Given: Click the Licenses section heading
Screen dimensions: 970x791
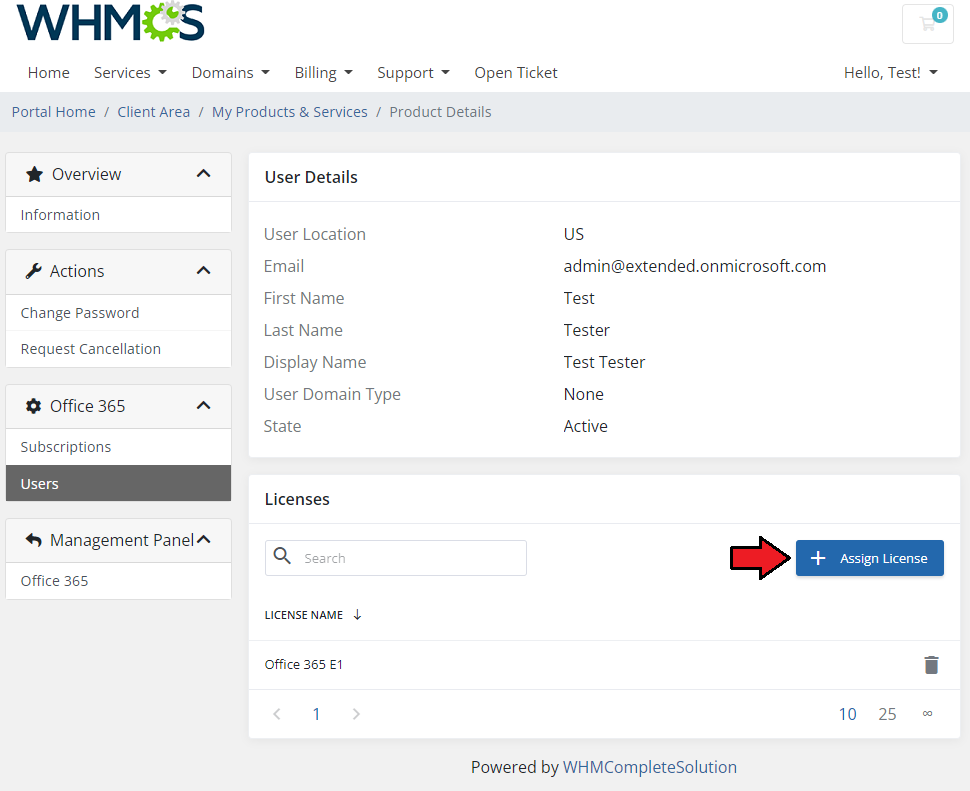Looking at the screenshot, I should (297, 499).
